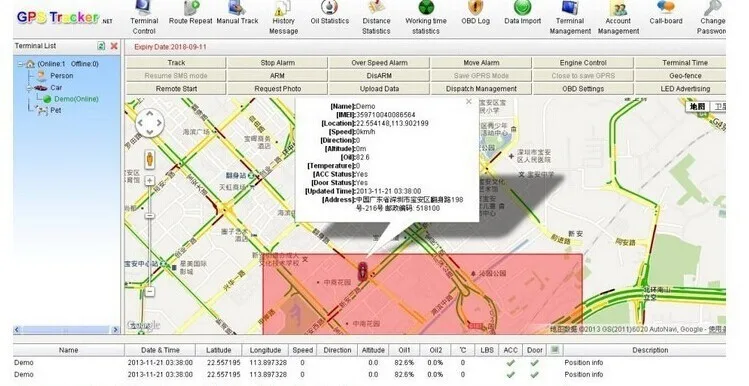749x386 pixels.
Task: Click the grid icon in table header
Action: click(555, 350)
